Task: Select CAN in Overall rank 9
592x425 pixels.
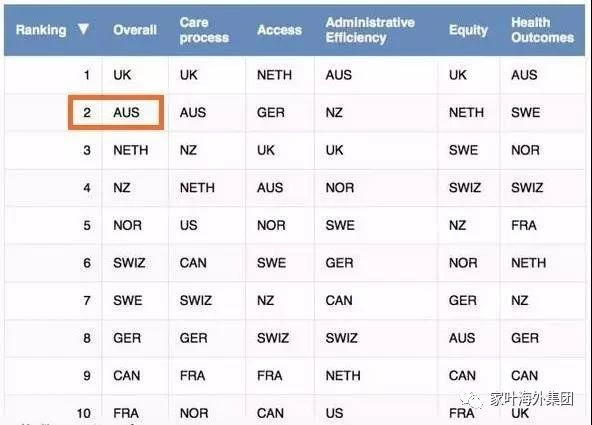Action: (126, 376)
